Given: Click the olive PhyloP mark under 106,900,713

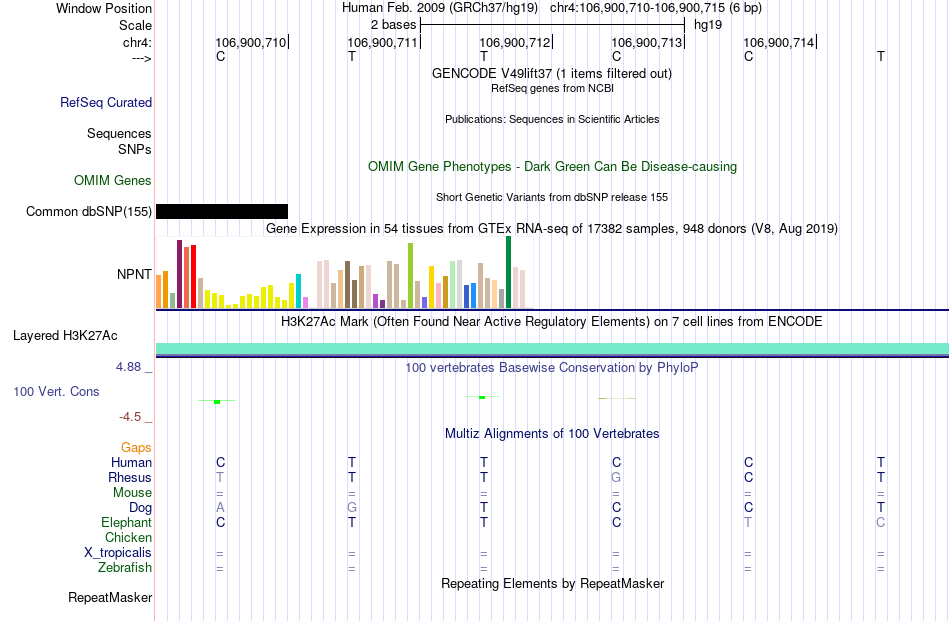Looking at the screenshot, I should tap(616, 398).
